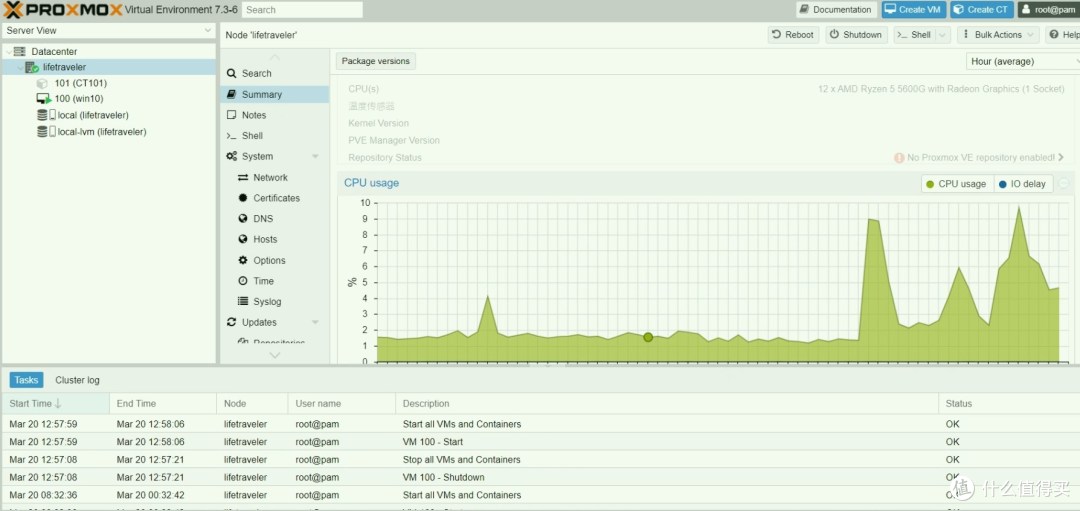Collapse the Datacenter tree node

pos(8,52)
